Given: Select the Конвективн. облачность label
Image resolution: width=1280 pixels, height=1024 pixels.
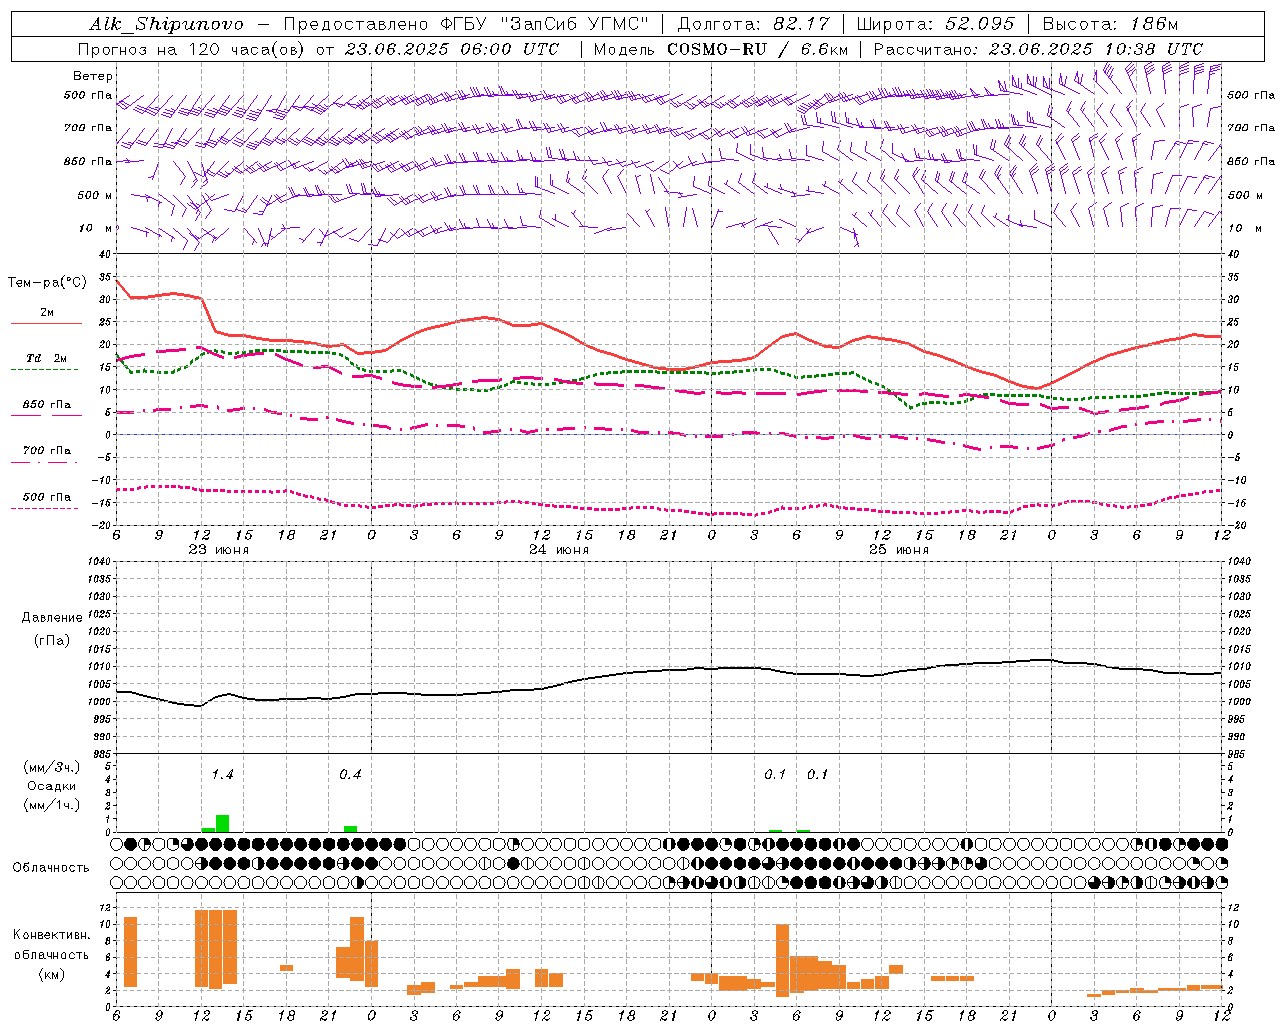Looking at the screenshot, I should pos(51,944).
